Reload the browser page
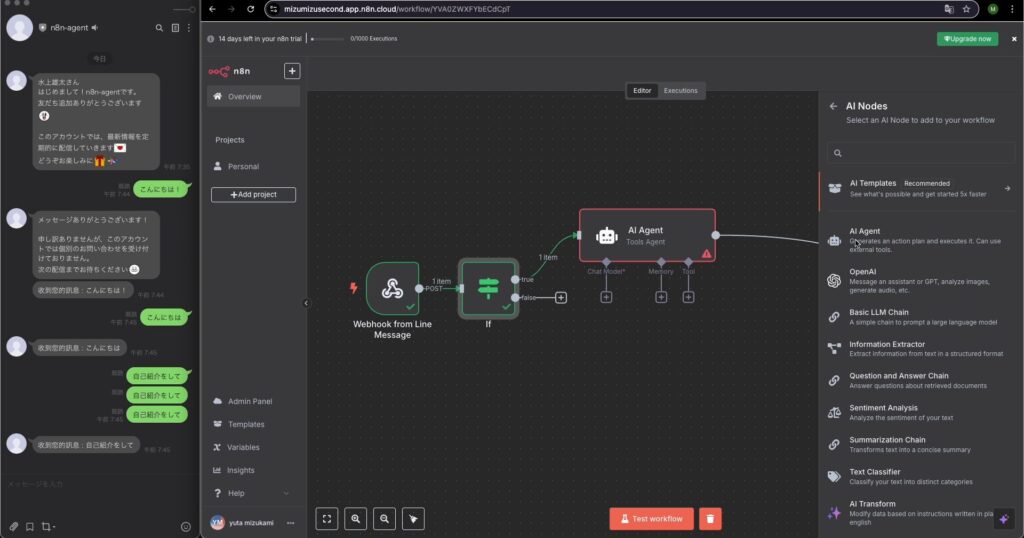This screenshot has height=538, width=1024. tap(250, 9)
